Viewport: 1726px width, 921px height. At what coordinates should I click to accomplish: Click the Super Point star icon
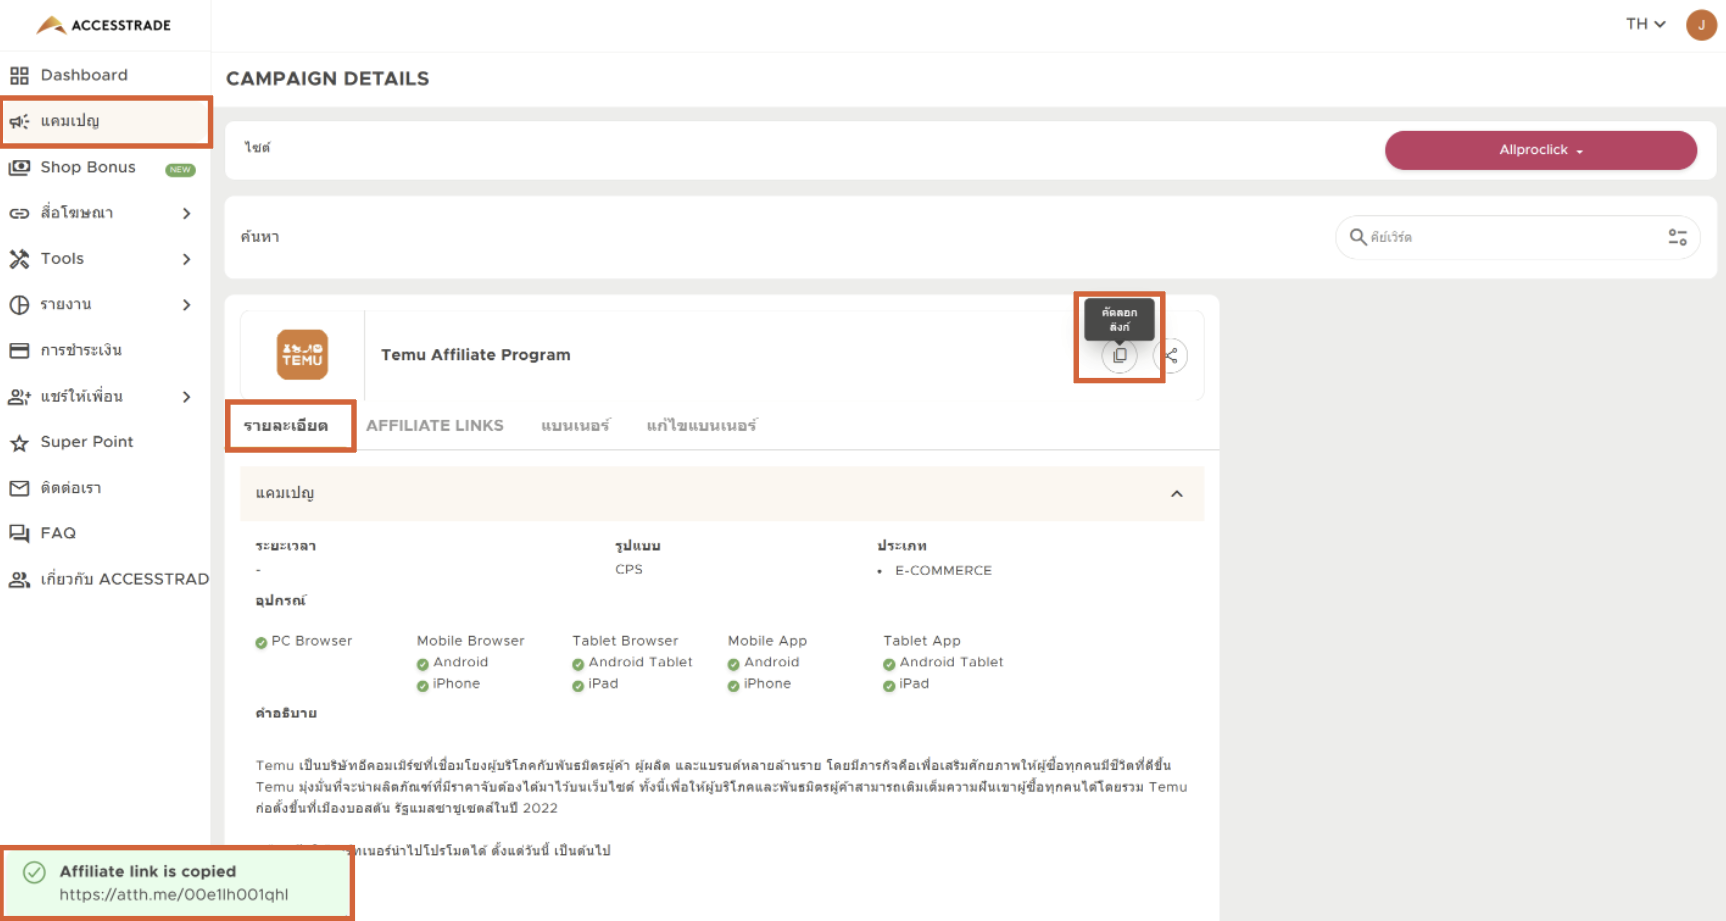tap(19, 442)
